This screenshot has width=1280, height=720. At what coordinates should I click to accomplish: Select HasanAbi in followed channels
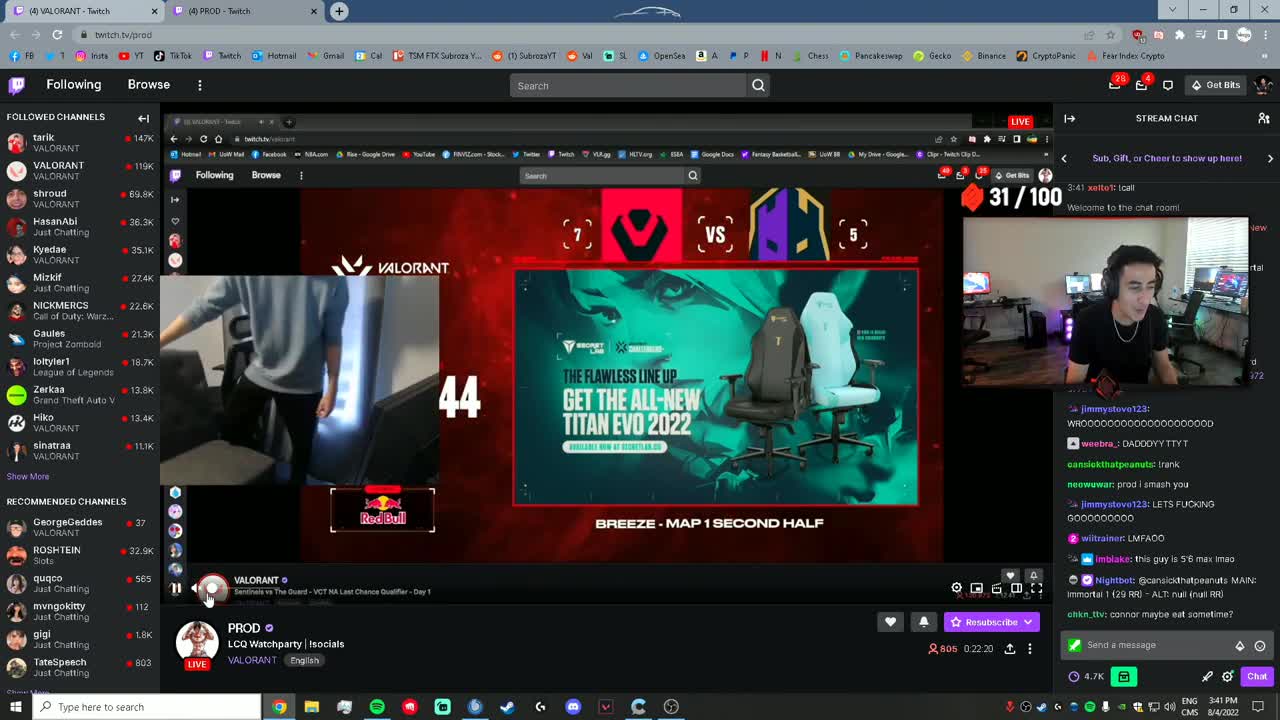(x=80, y=227)
